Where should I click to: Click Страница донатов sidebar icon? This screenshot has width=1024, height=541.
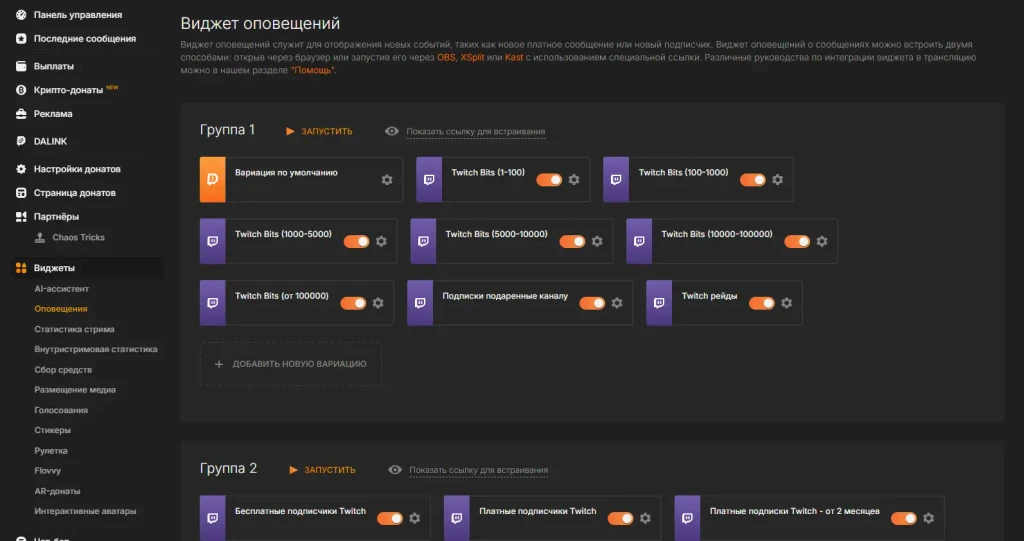point(21,193)
